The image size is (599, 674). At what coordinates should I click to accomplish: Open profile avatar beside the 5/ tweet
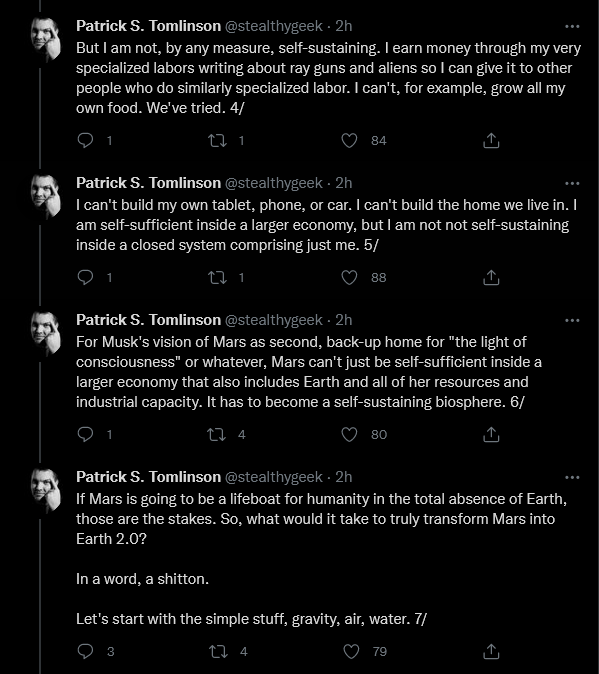(46, 196)
